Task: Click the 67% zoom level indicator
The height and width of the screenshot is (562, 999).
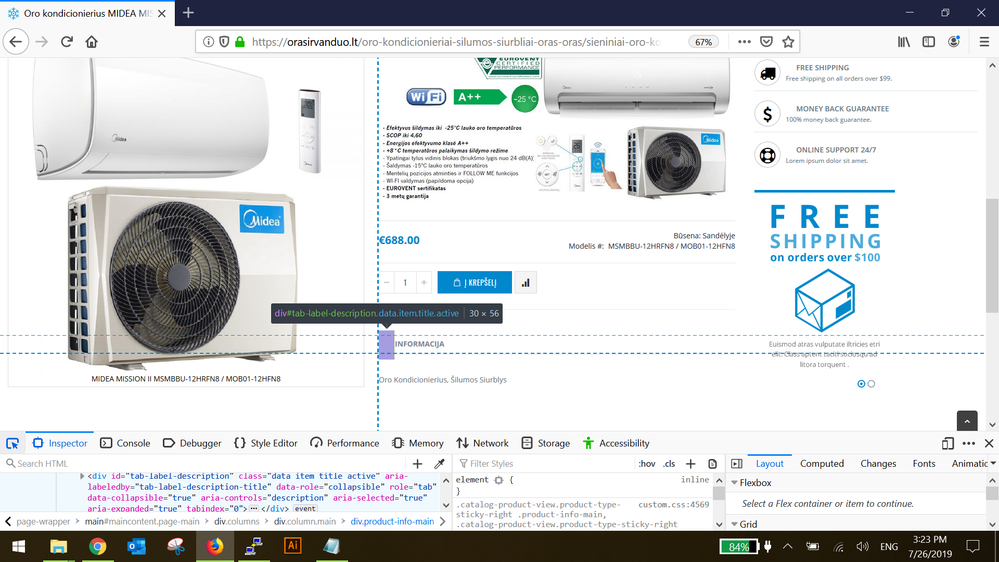Action: point(703,42)
